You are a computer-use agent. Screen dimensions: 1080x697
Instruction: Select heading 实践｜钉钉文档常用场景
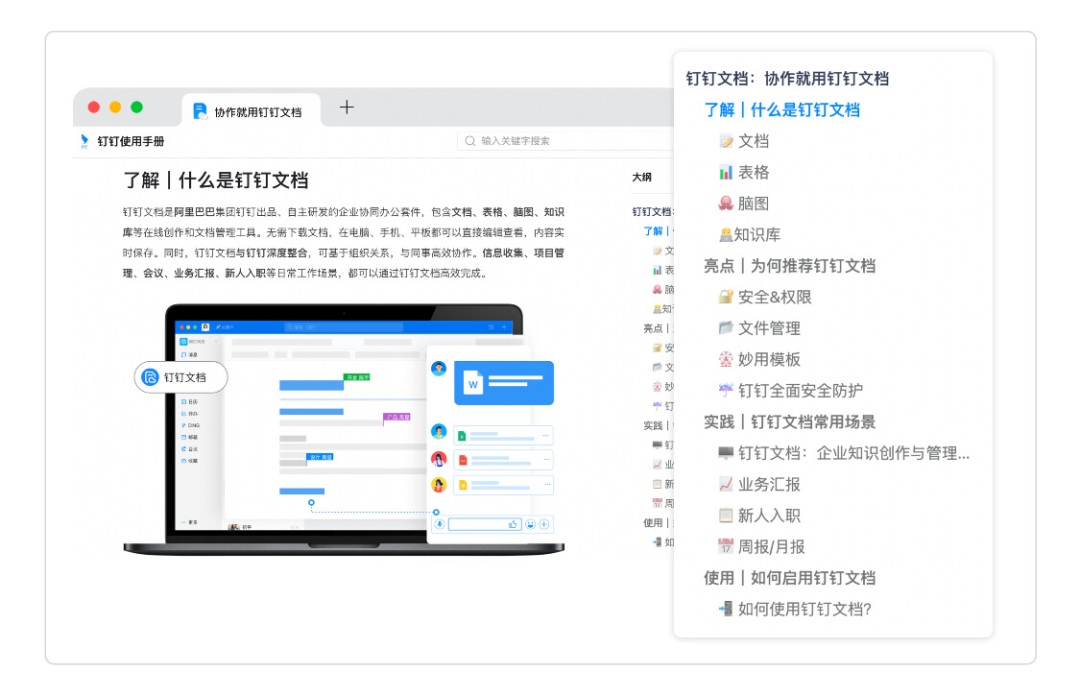click(790, 422)
